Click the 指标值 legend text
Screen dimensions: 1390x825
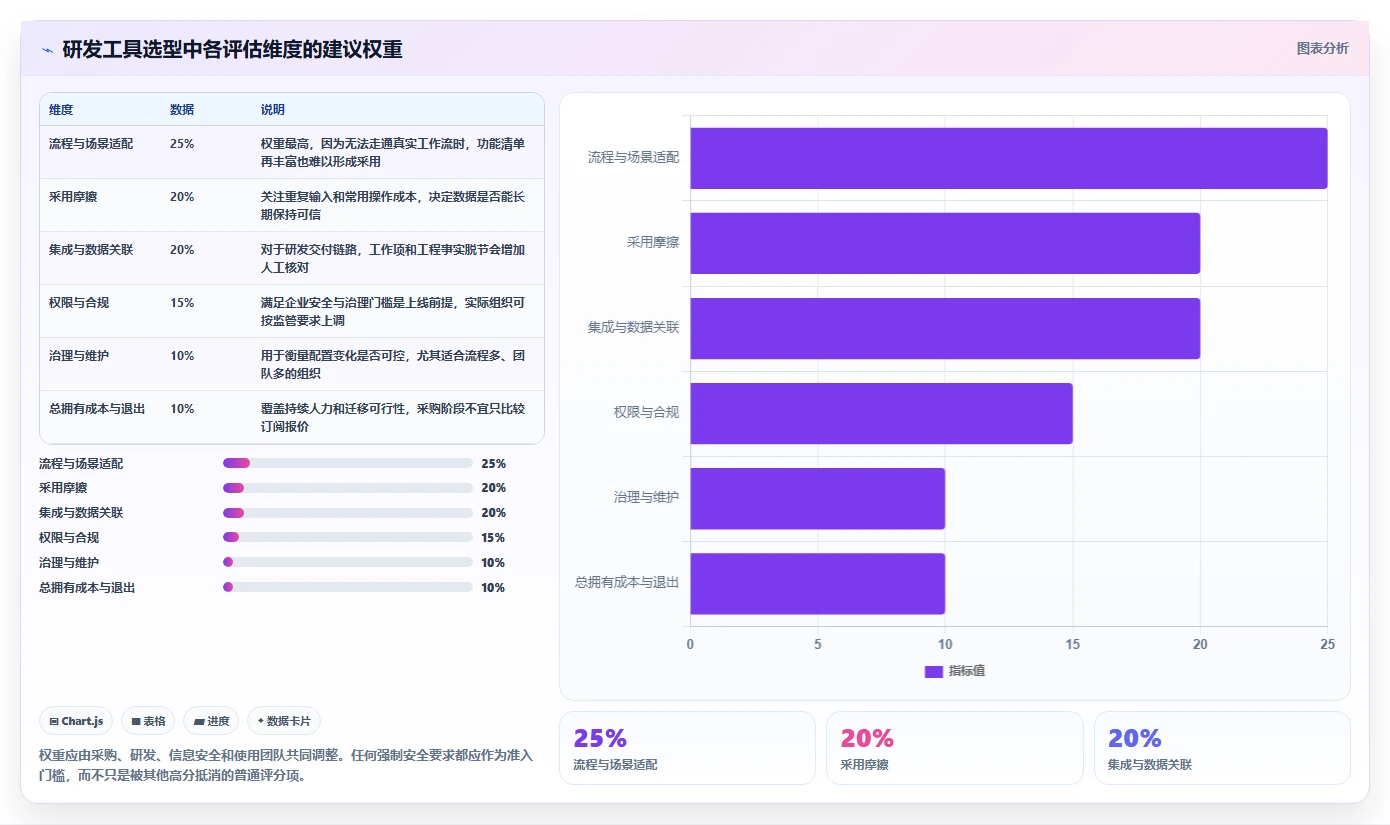tap(967, 671)
